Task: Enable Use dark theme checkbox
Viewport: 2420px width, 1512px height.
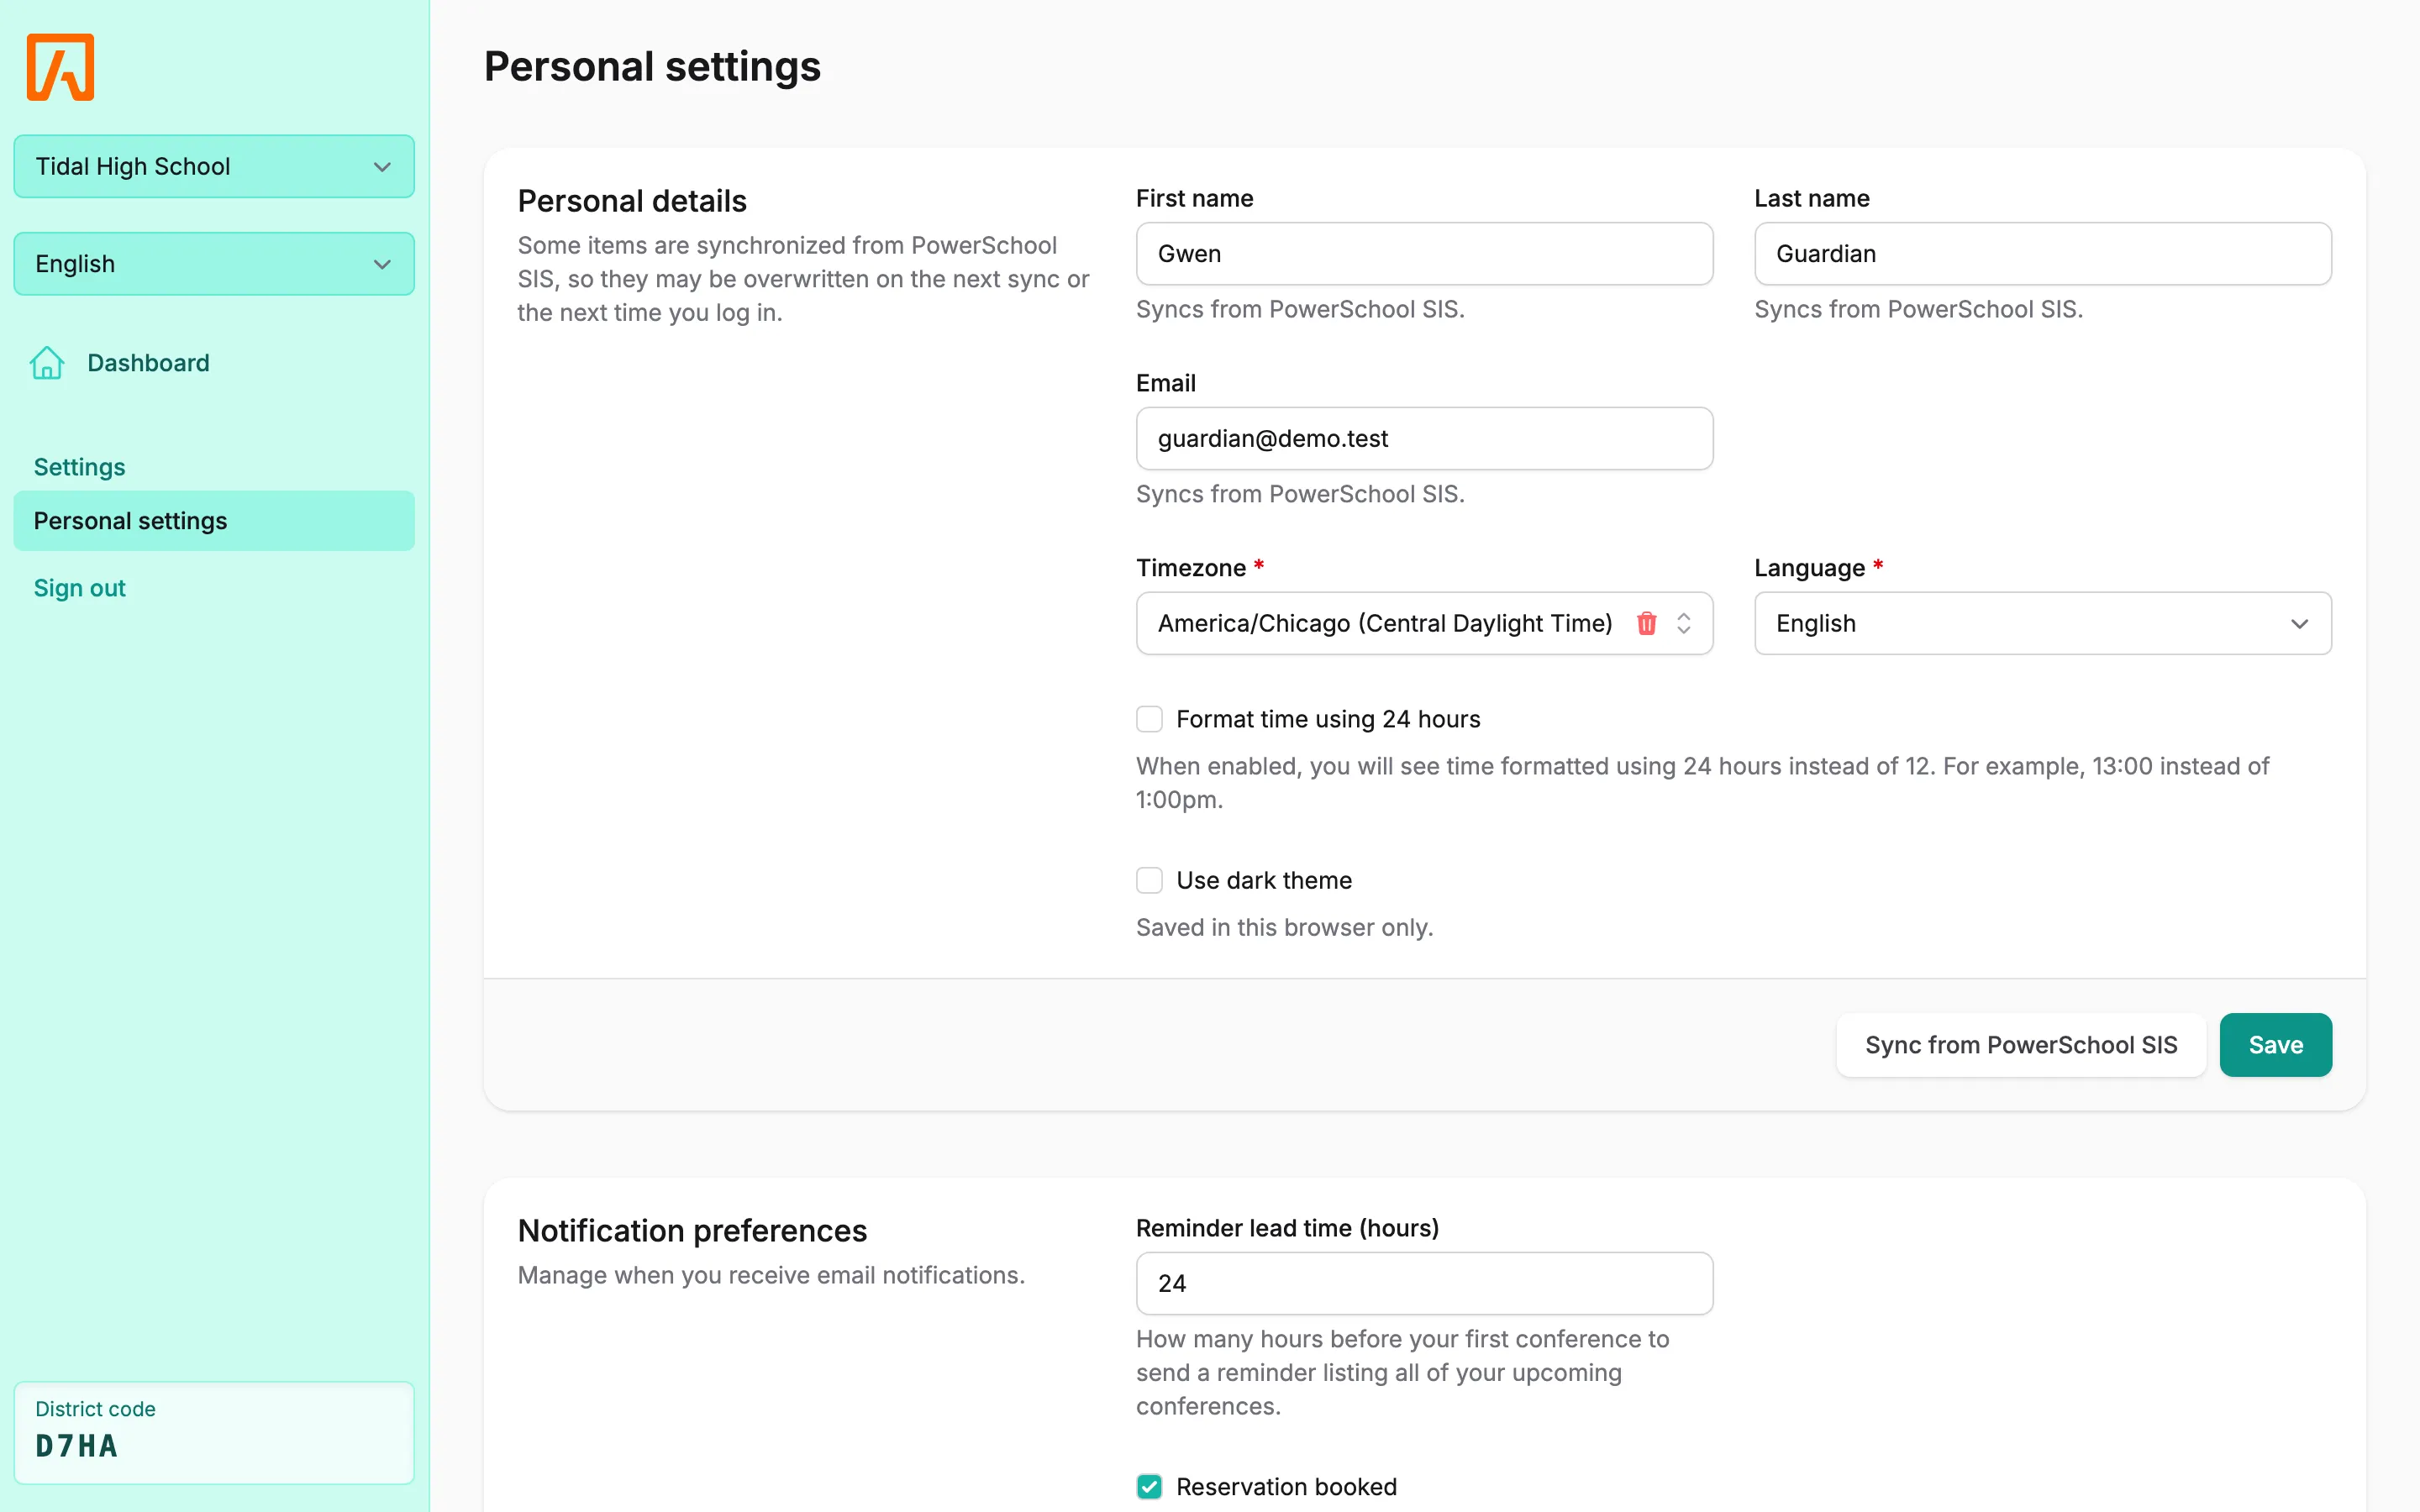Action: point(1149,880)
